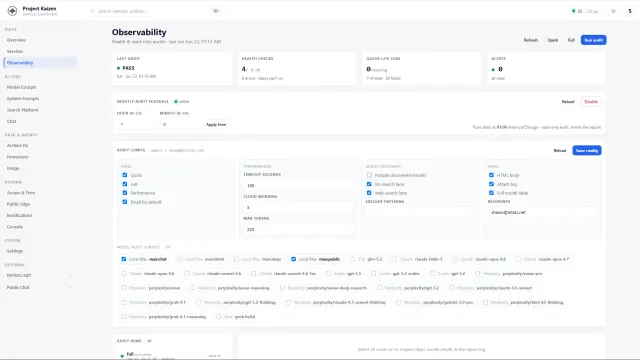
Task: Check the perplexity/sonar-deep-research model checkbox
Action: point(282,288)
